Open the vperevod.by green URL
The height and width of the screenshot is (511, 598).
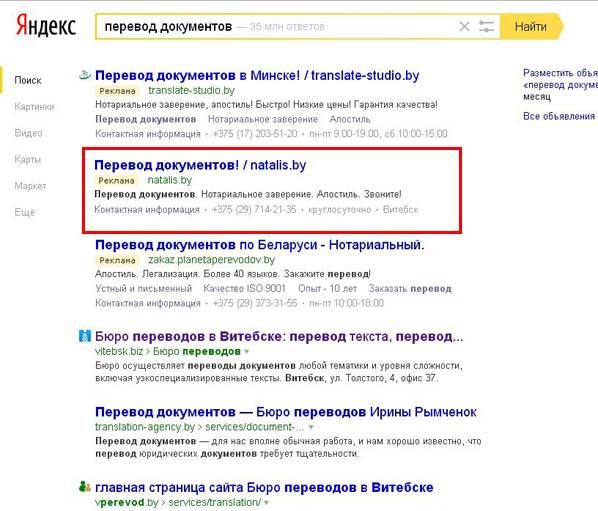tap(127, 502)
